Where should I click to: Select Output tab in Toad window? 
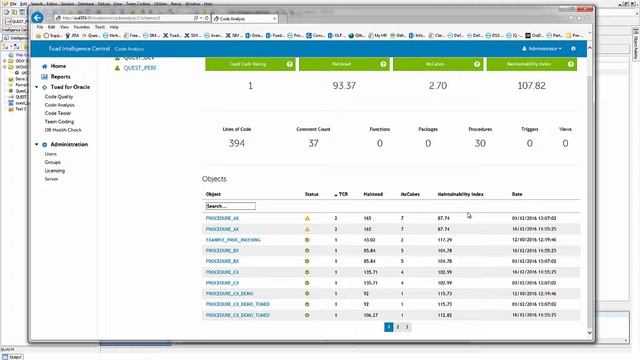tap(12, 357)
